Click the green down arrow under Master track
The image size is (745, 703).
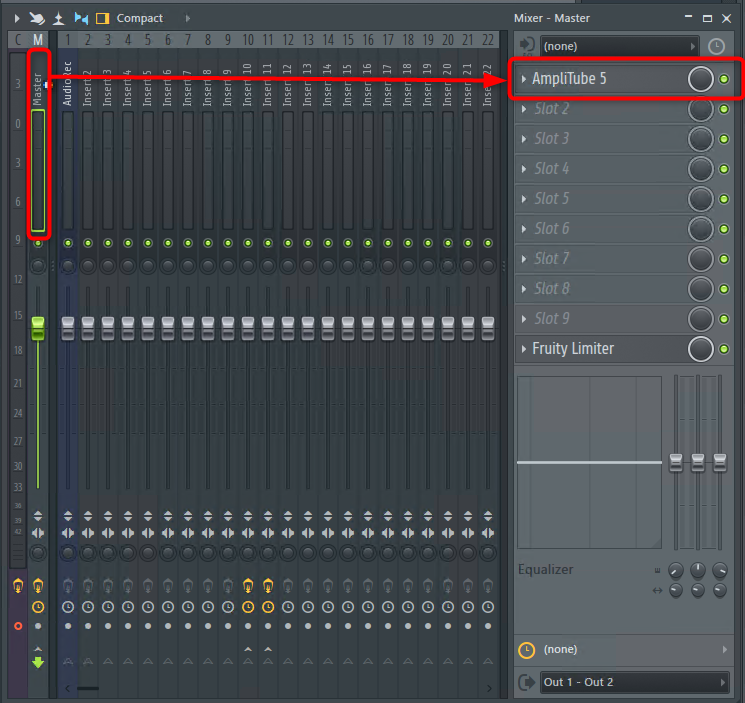tap(38, 661)
